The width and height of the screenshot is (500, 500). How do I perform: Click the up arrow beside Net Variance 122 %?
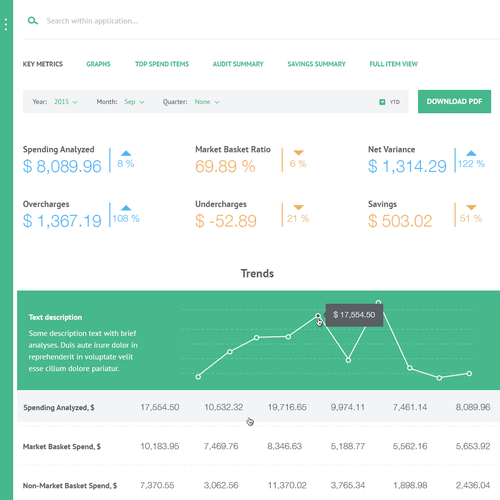click(471, 153)
